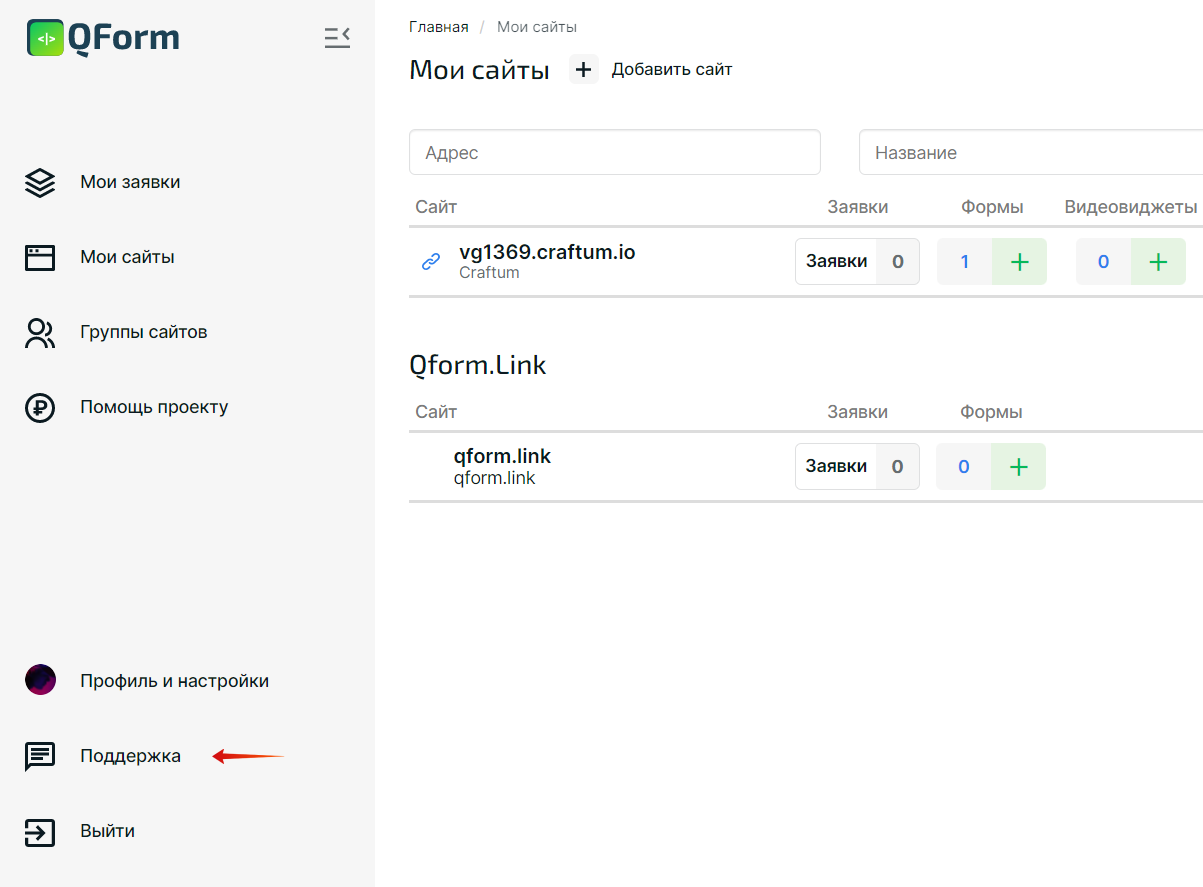Open Профиль и настройки
Image resolution: width=1203 pixels, height=887 pixels.
click(175, 681)
